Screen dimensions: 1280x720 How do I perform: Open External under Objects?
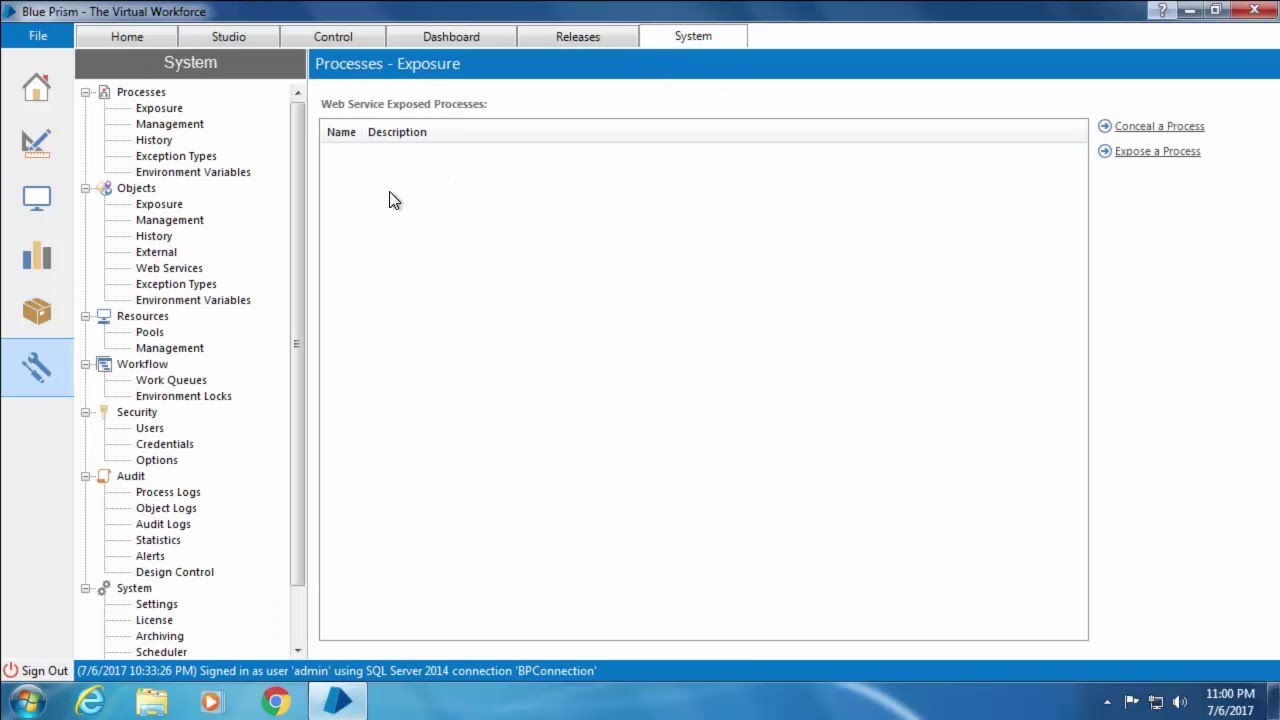pyautogui.click(x=156, y=252)
